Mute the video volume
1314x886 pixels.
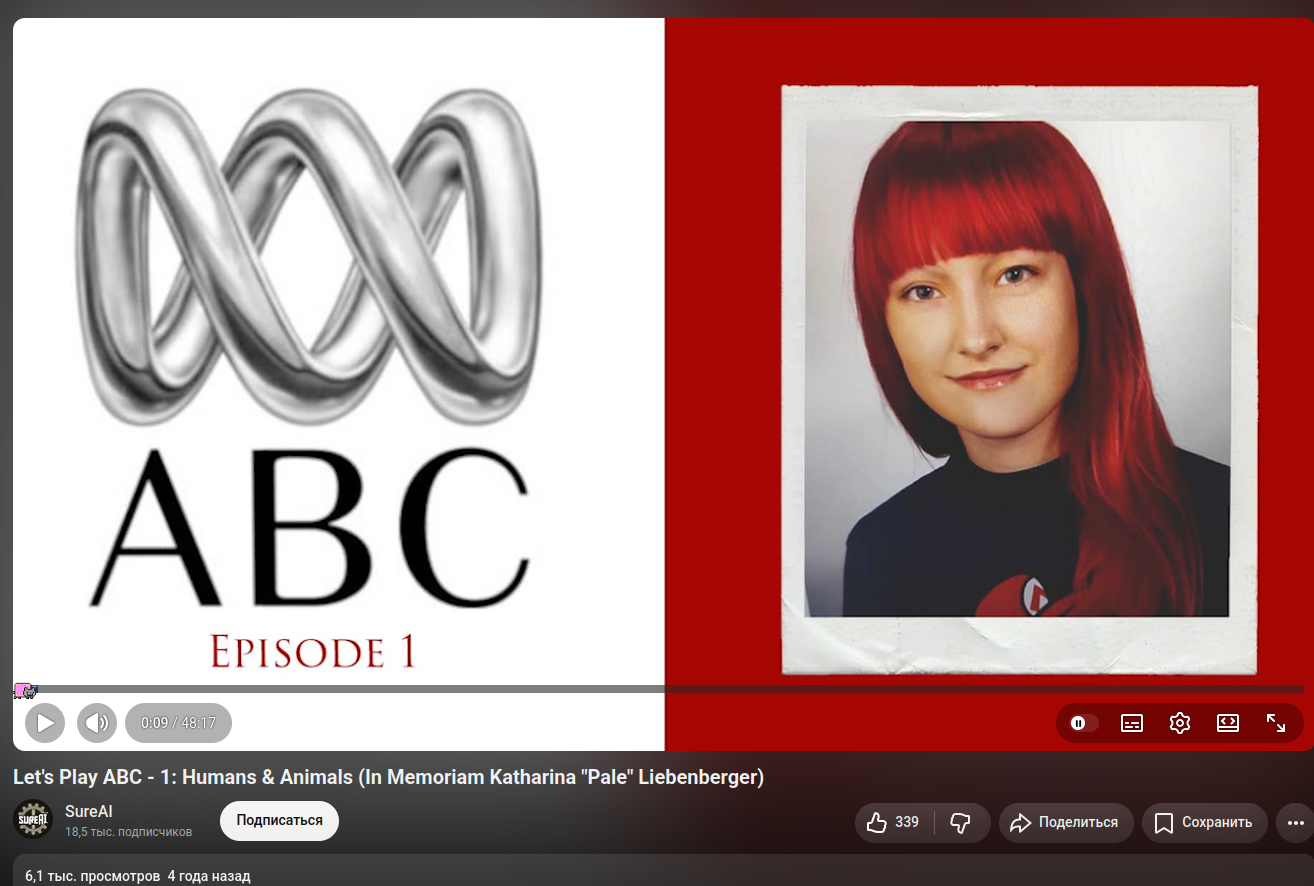click(97, 723)
